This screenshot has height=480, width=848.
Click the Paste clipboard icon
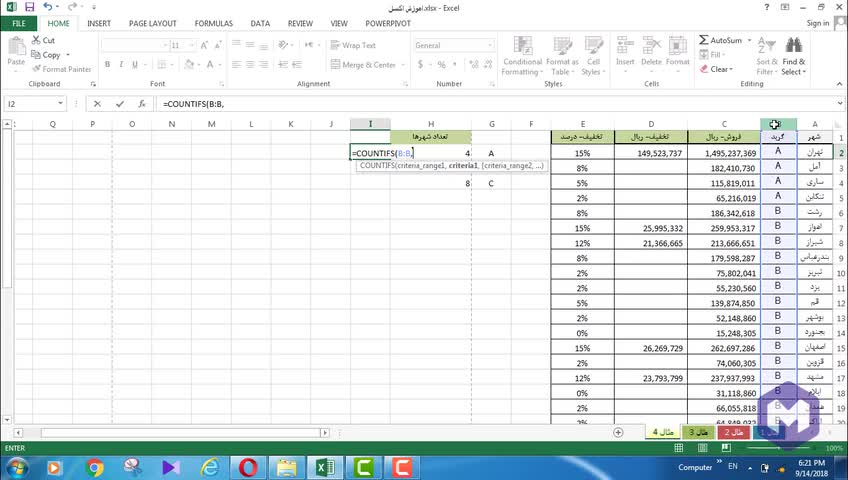pos(16,46)
